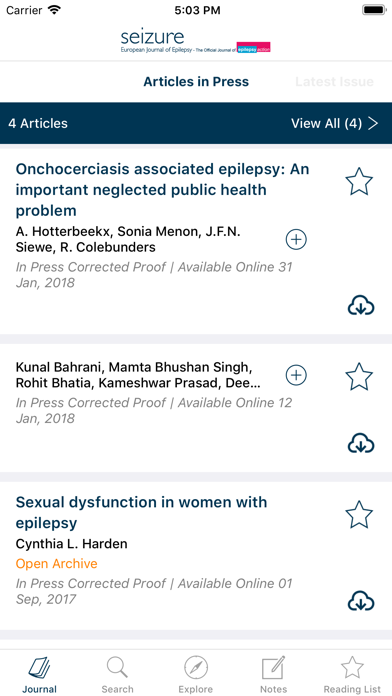Open the Search tab icon

117,668
